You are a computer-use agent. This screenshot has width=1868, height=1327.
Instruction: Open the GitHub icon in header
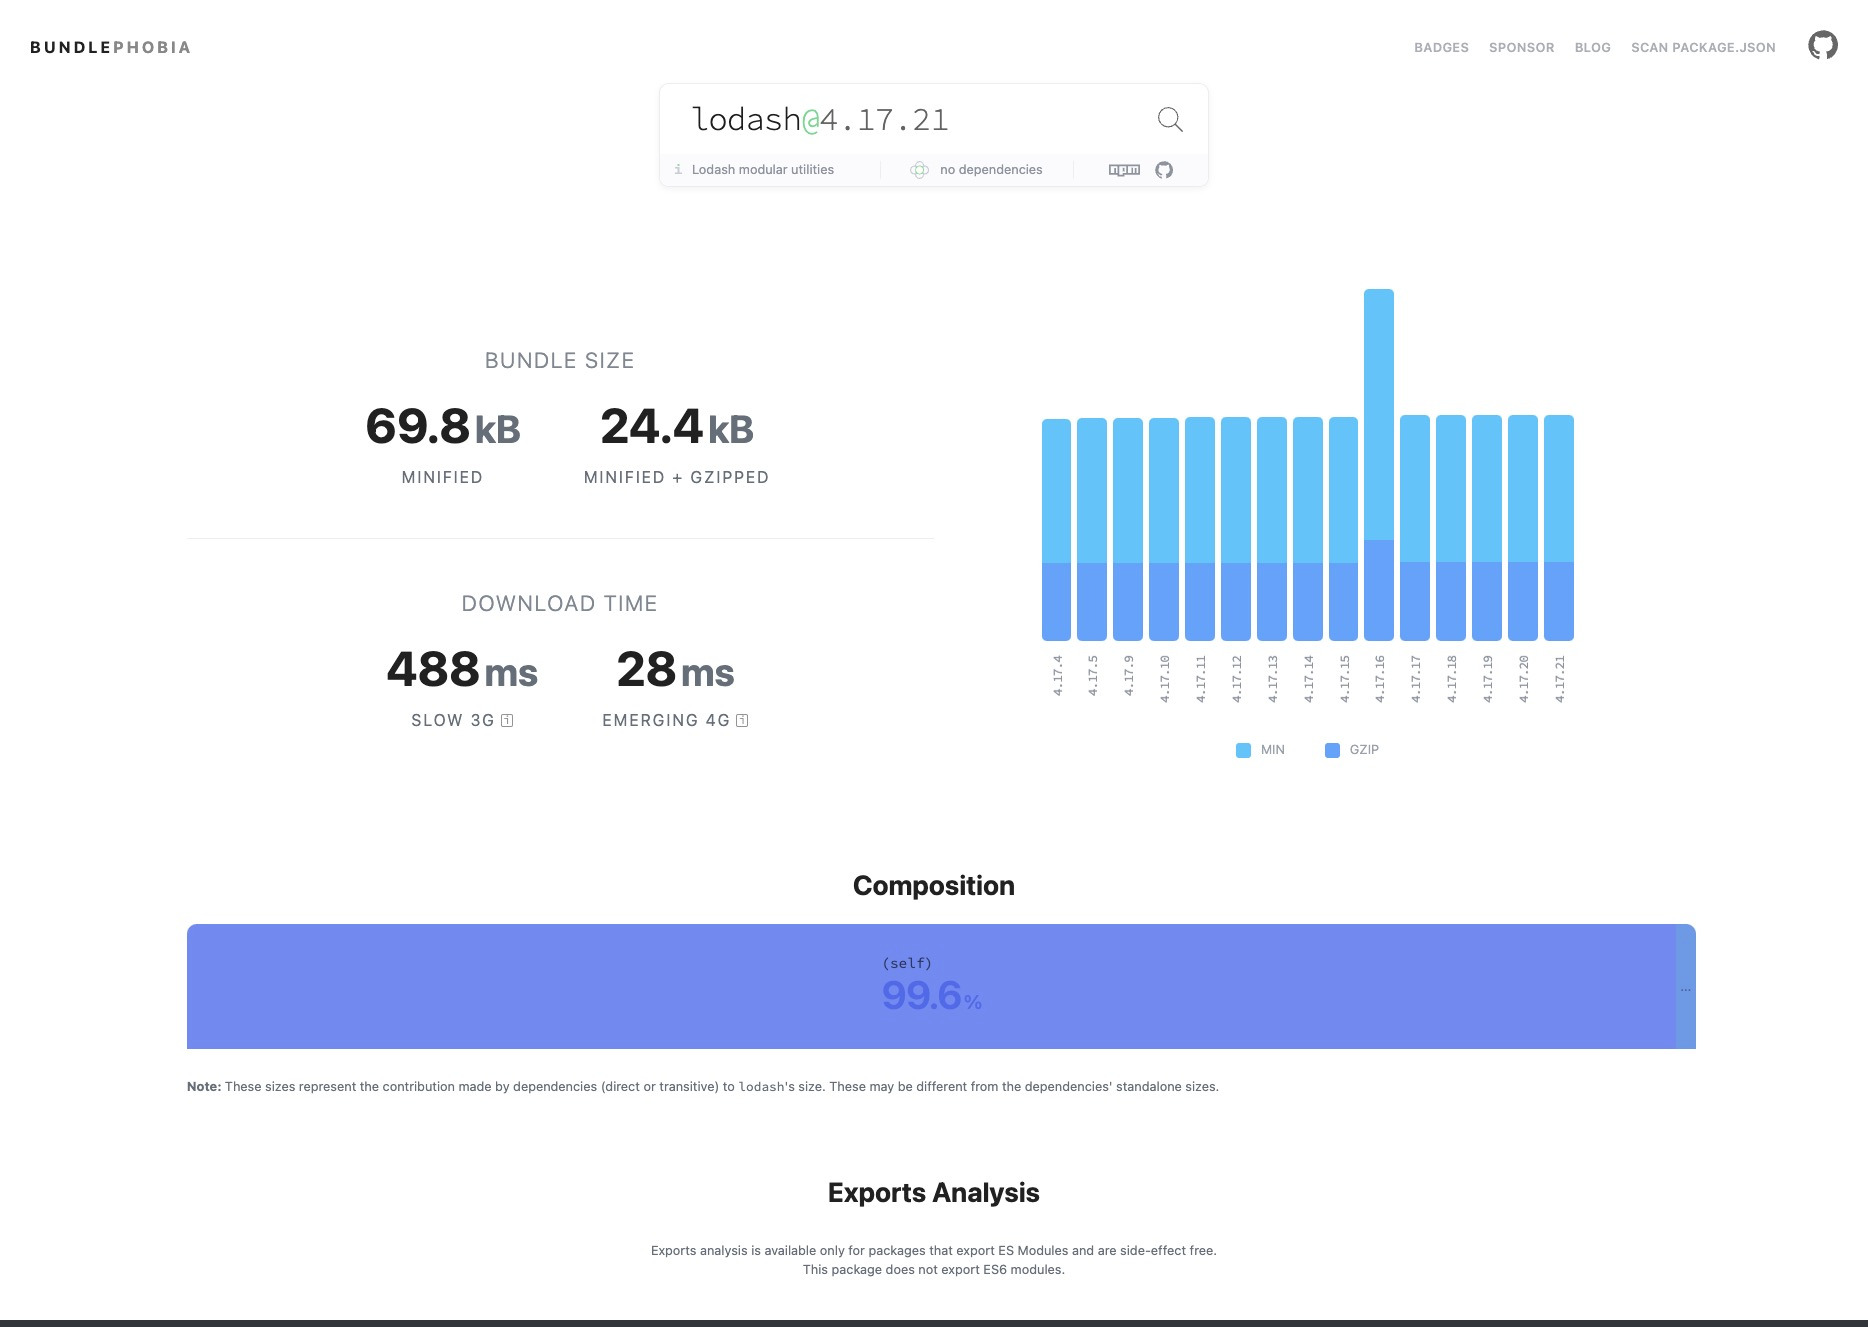click(1822, 46)
